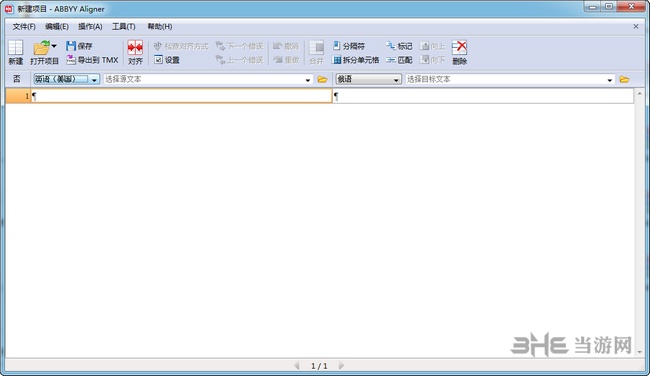Expand the 选择目标文本 dropdown arrow
This screenshot has width=650, height=376.
(x=609, y=80)
